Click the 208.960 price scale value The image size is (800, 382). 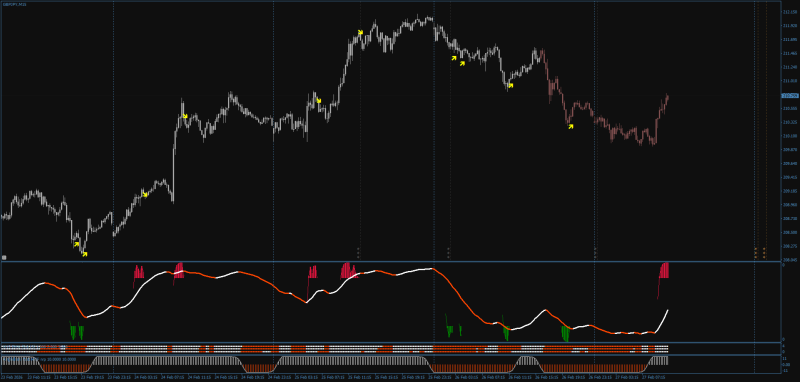789,205
